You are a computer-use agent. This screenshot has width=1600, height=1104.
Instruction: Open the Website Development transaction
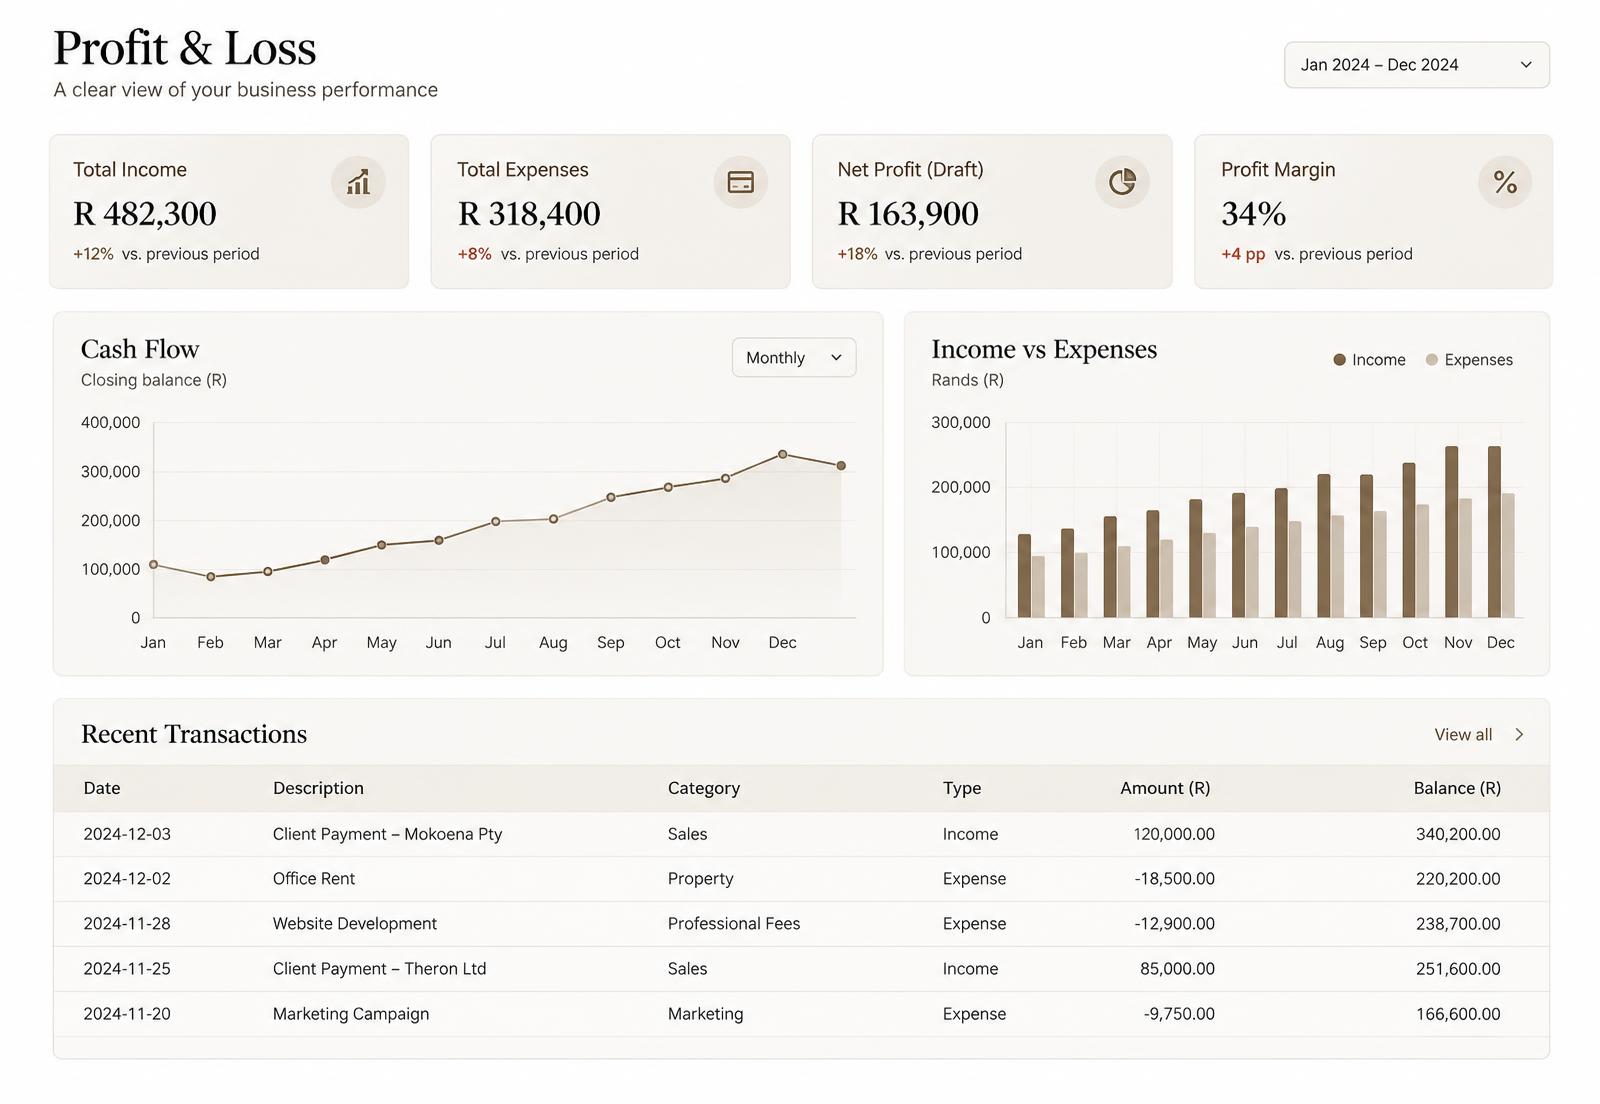[355, 924]
